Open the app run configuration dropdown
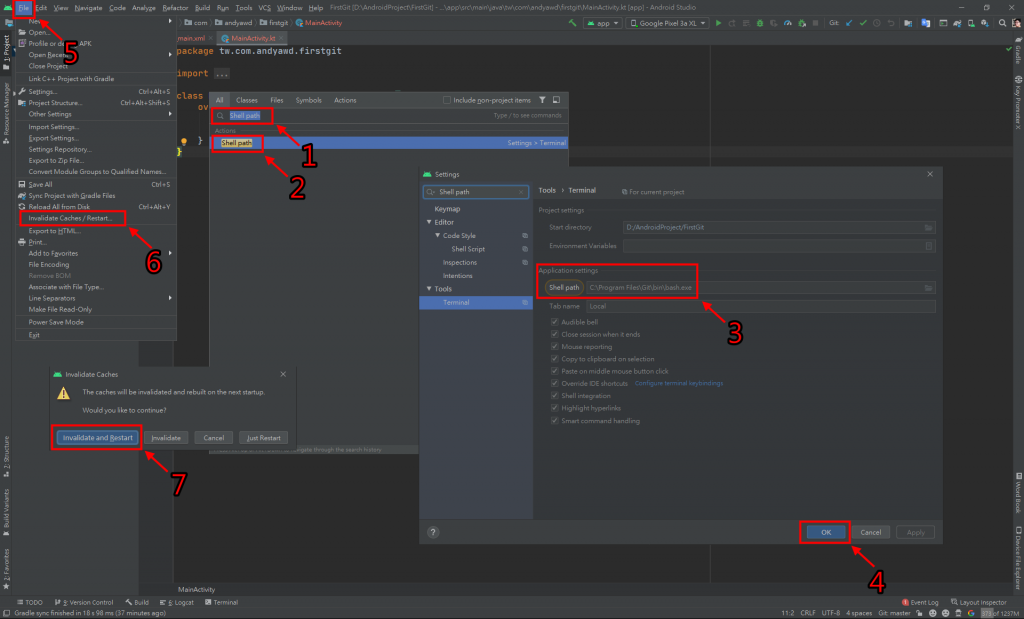Viewport: 1024px width, 619px height. click(x=603, y=23)
